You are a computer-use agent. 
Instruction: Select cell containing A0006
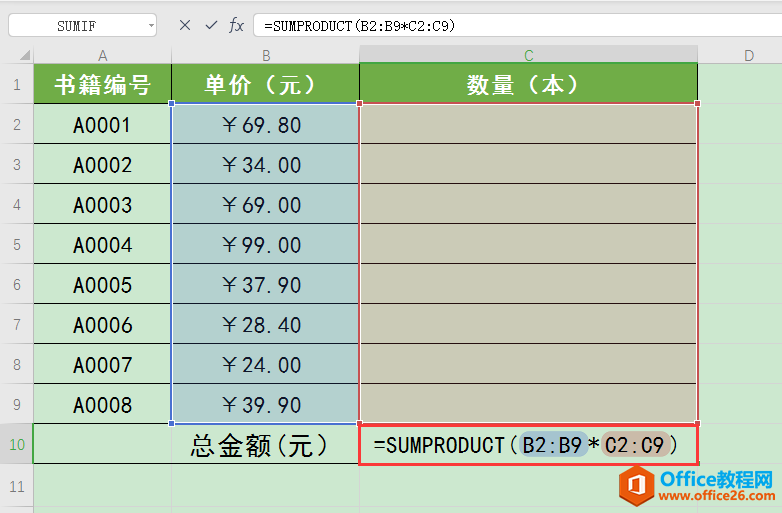coord(102,325)
